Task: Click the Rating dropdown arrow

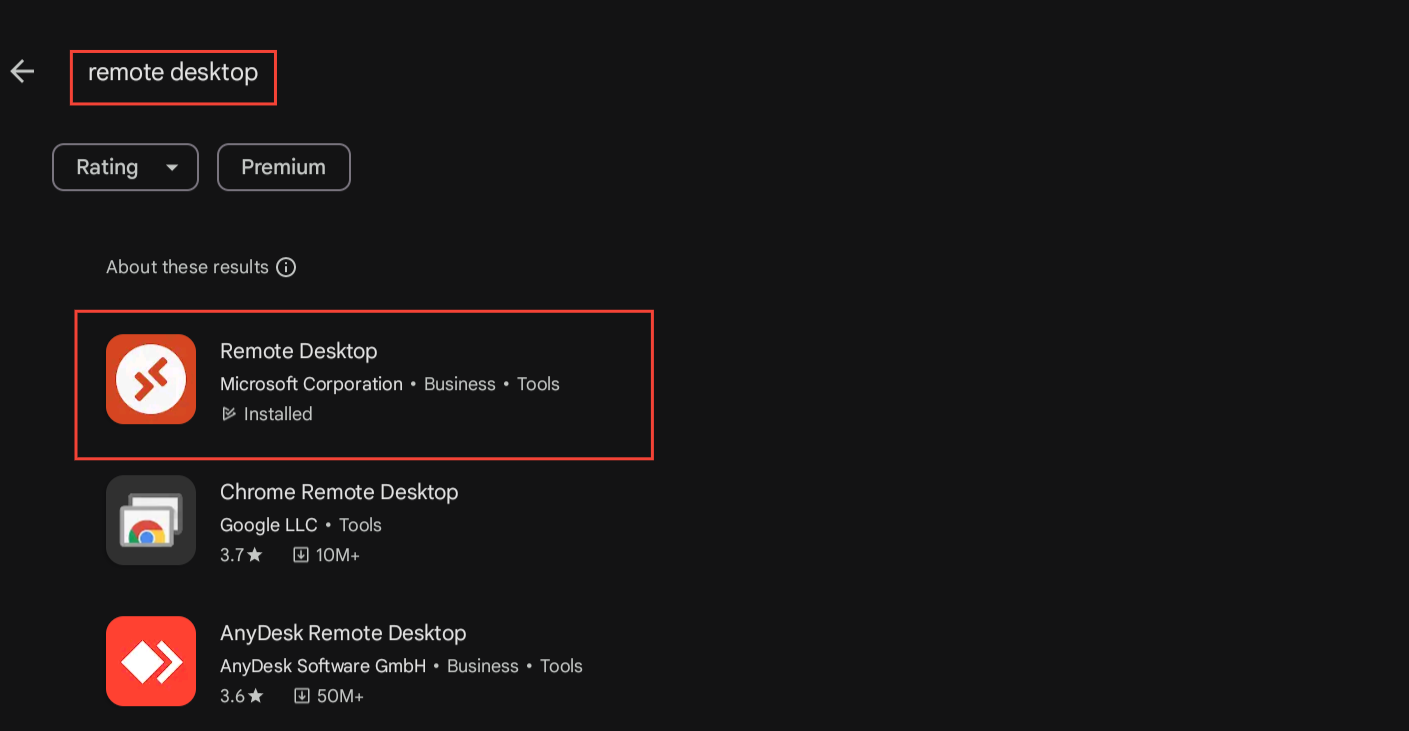Action: tap(172, 168)
